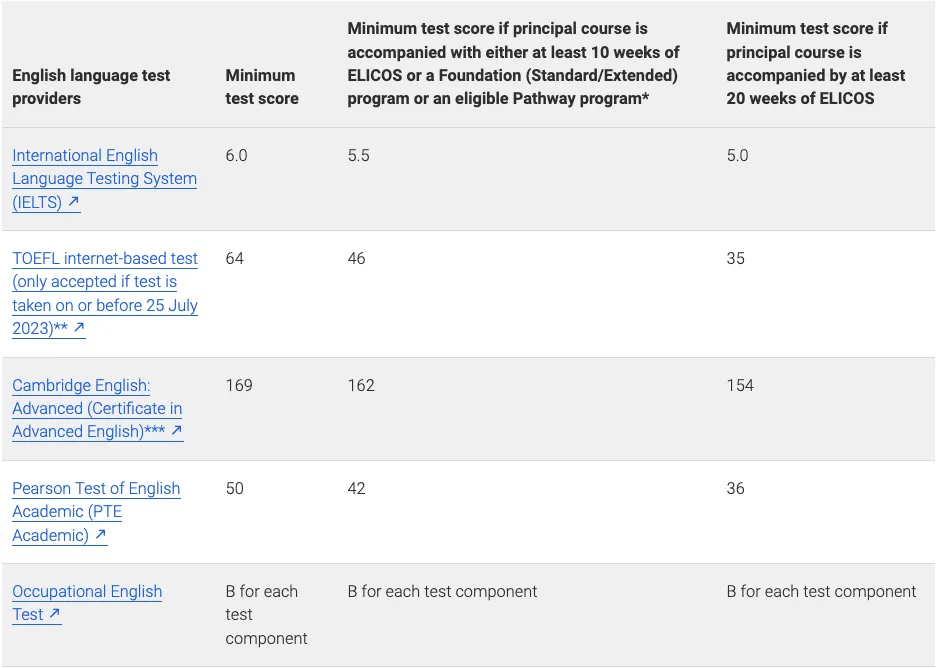
Task: Open the Pearson Test of English Academic link
Action: coord(96,512)
